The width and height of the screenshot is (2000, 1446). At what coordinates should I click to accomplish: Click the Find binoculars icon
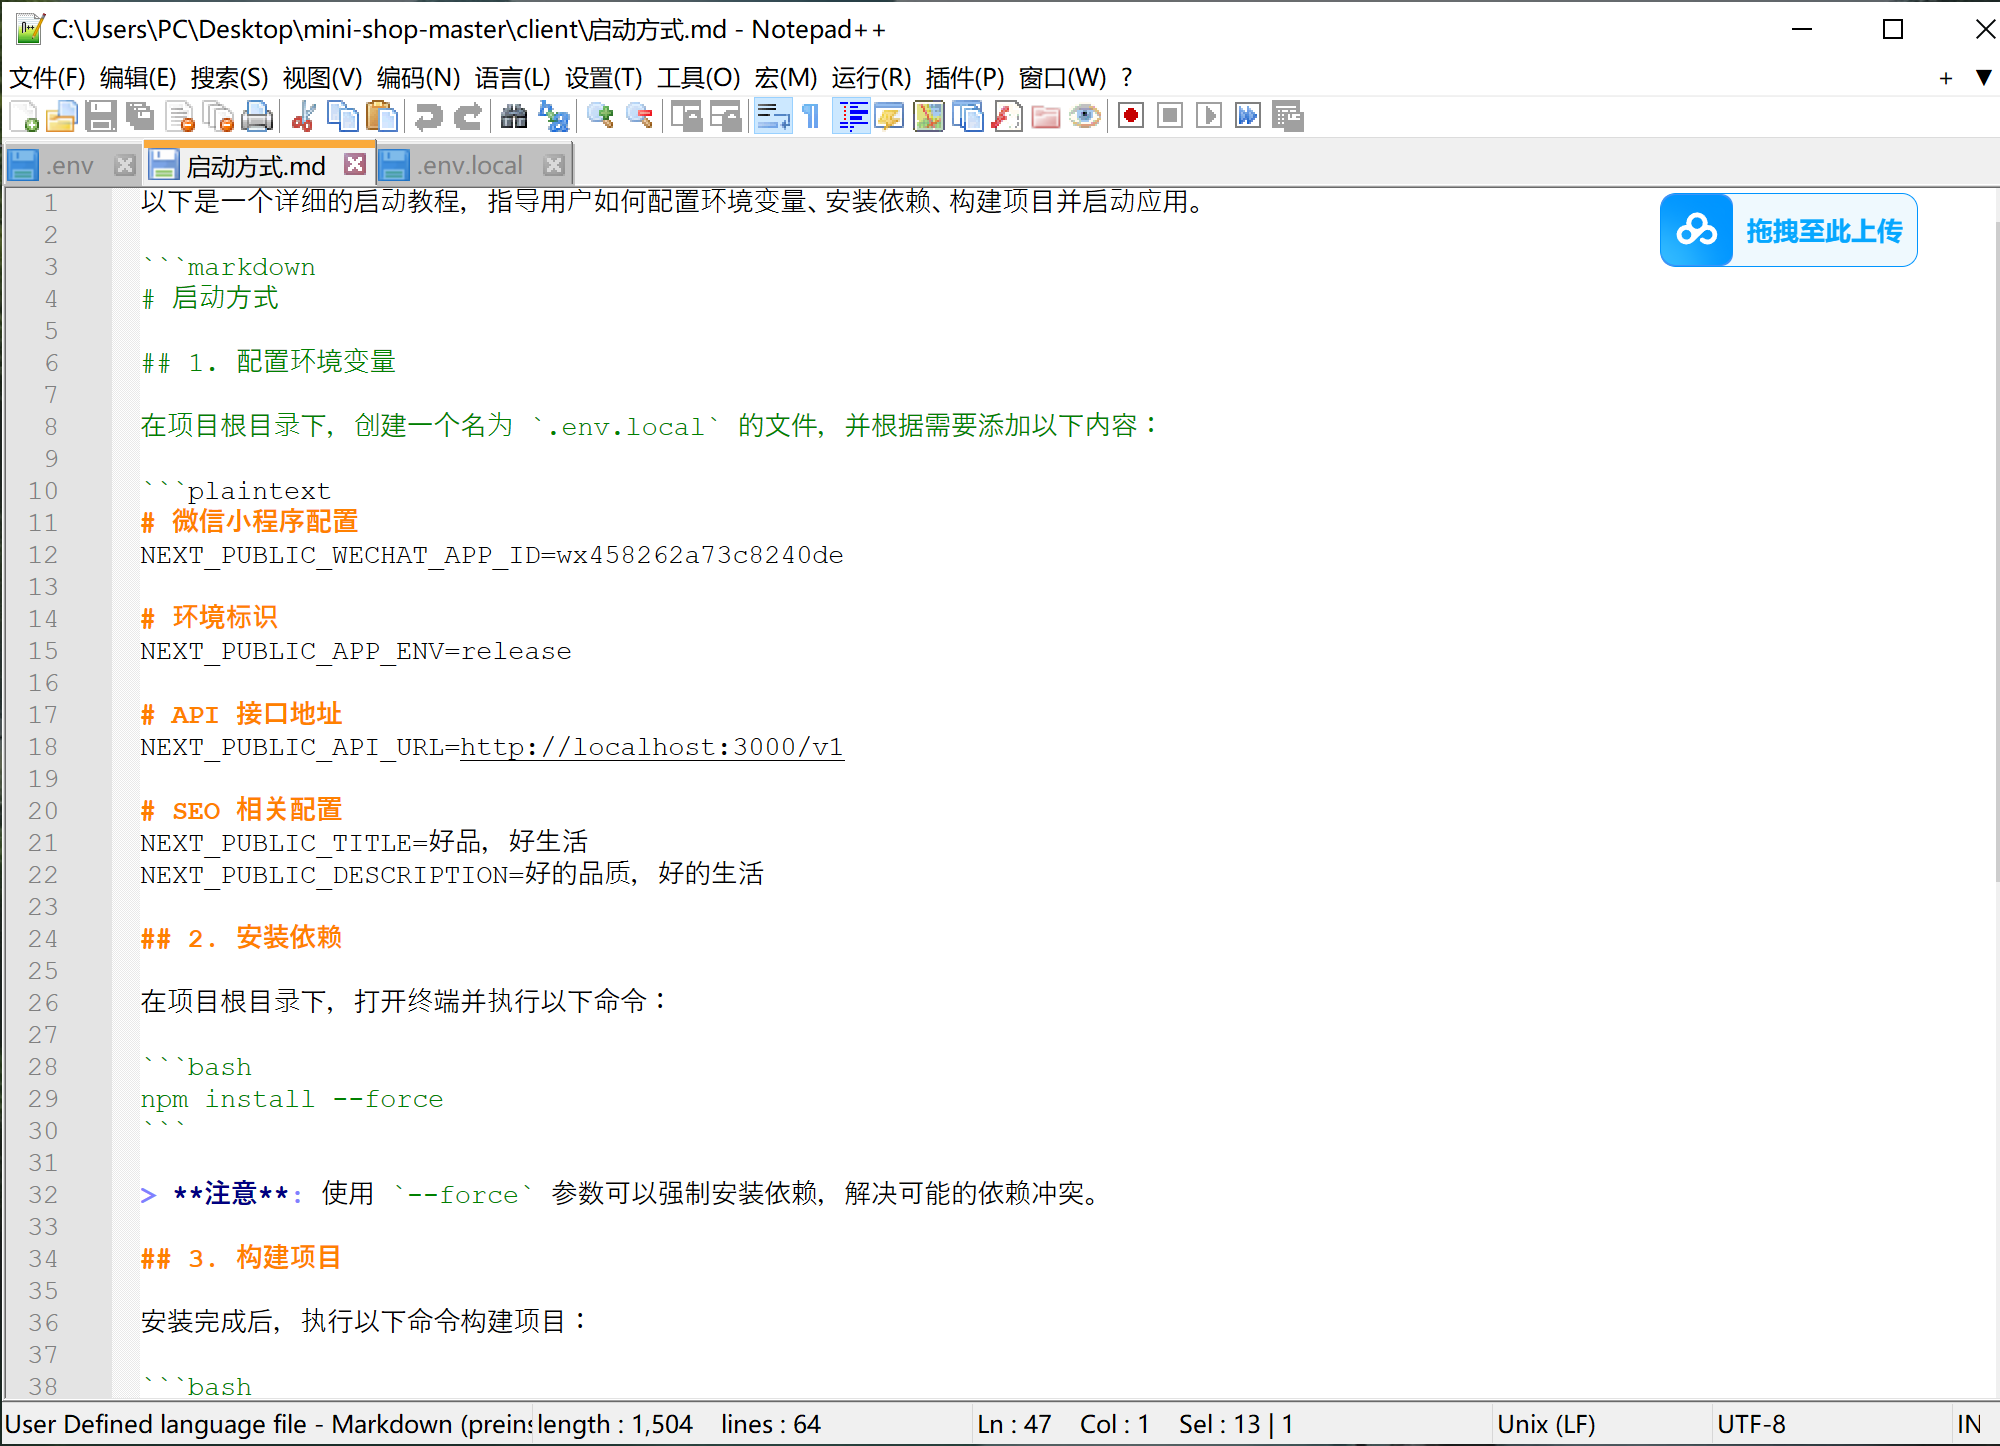pyautogui.click(x=514, y=117)
